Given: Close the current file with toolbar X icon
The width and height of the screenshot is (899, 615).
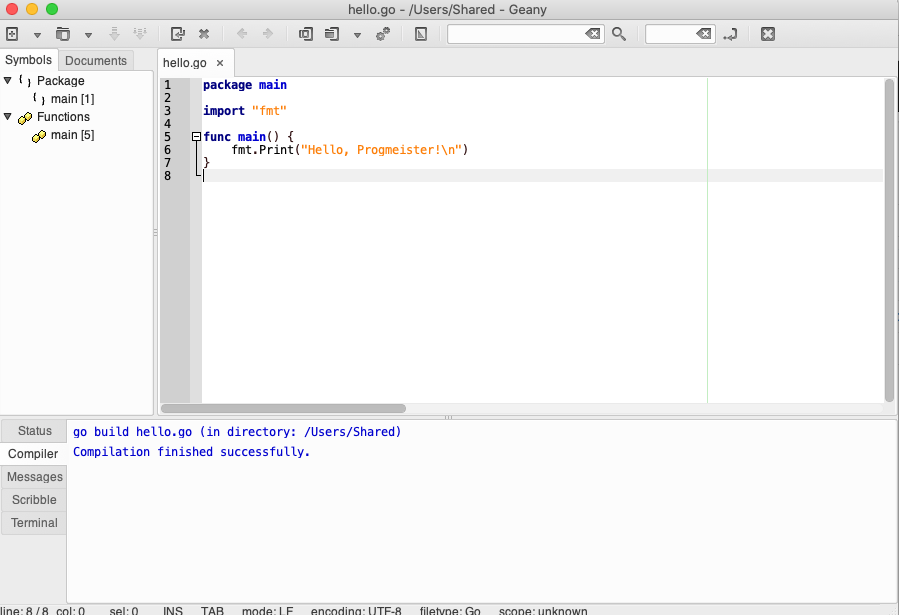Looking at the screenshot, I should [204, 34].
